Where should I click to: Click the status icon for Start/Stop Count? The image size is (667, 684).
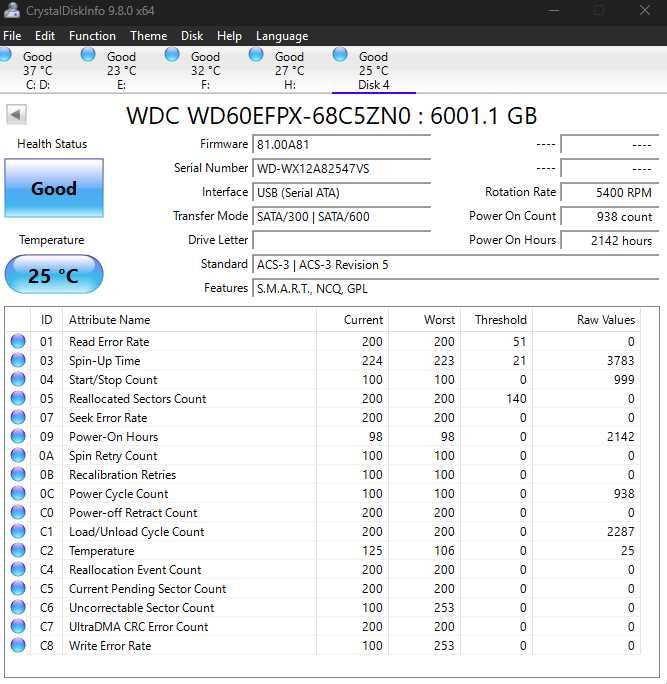coord(18,379)
